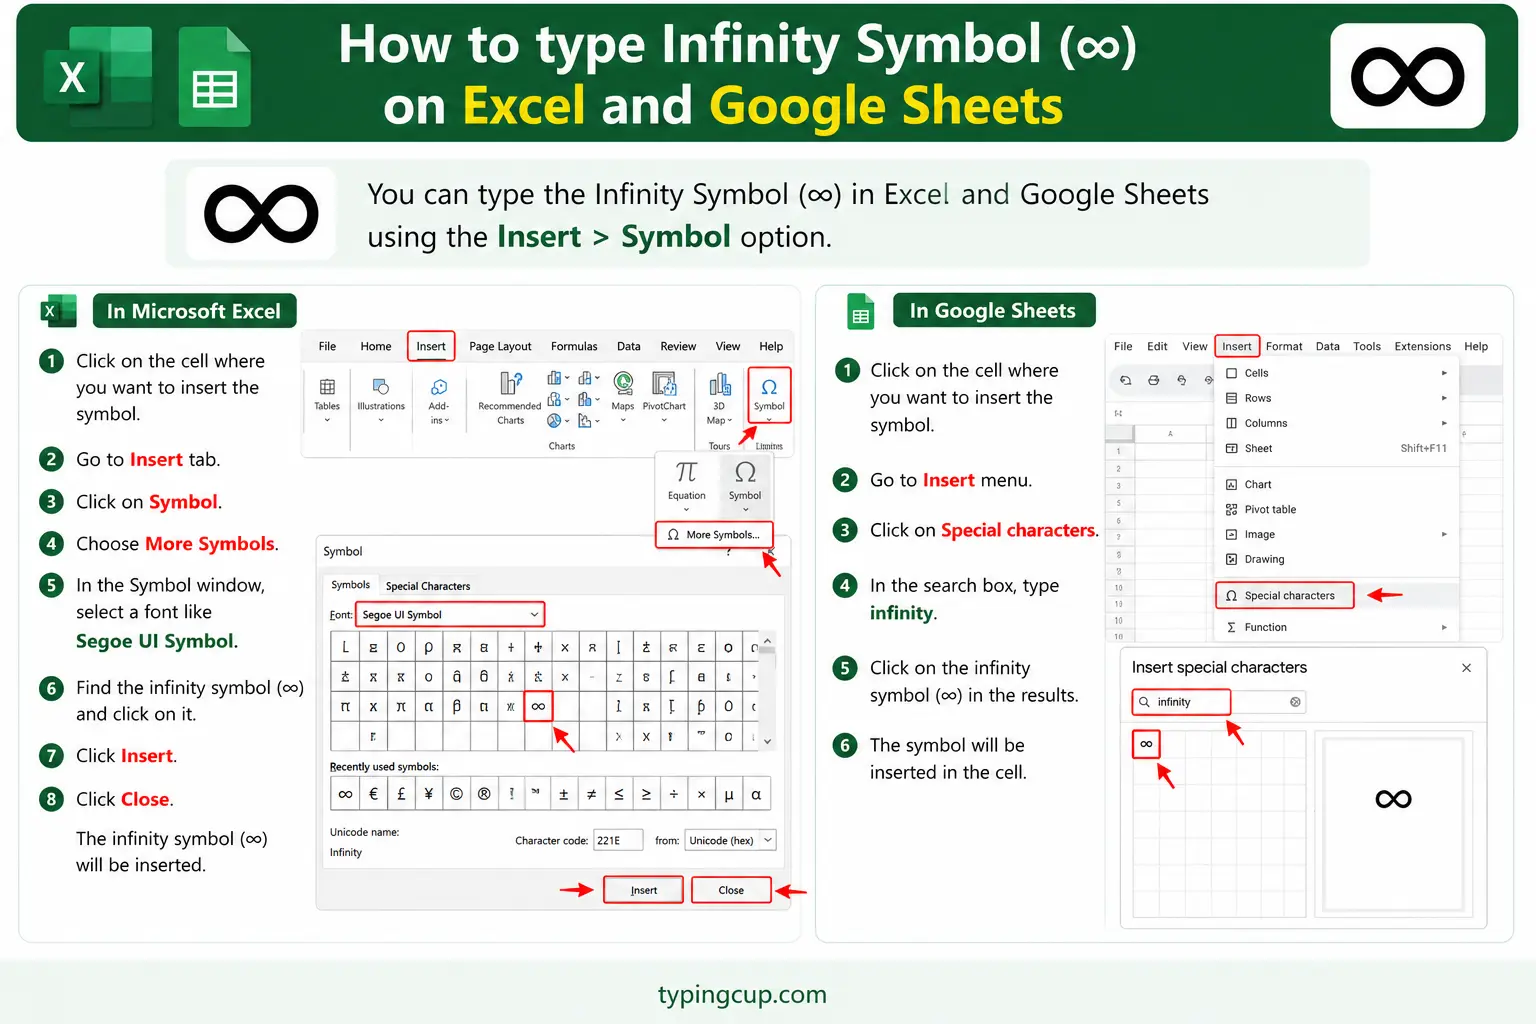Viewport: 1536px width, 1024px height.
Task: Open the Insert menu in Google Sheets
Action: [x=1237, y=346]
